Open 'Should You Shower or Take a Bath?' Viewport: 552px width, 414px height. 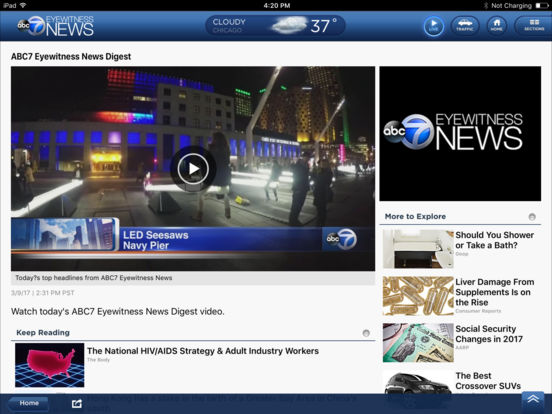(494, 240)
